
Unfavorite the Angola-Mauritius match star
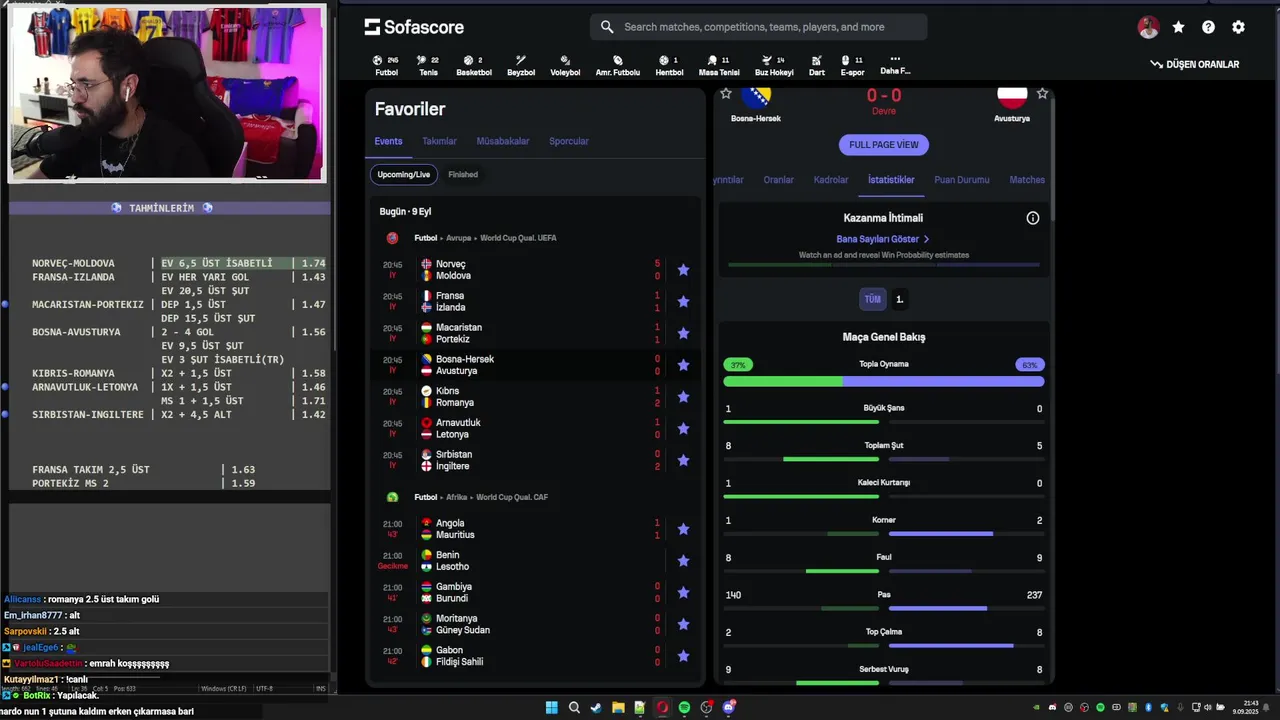click(683, 529)
